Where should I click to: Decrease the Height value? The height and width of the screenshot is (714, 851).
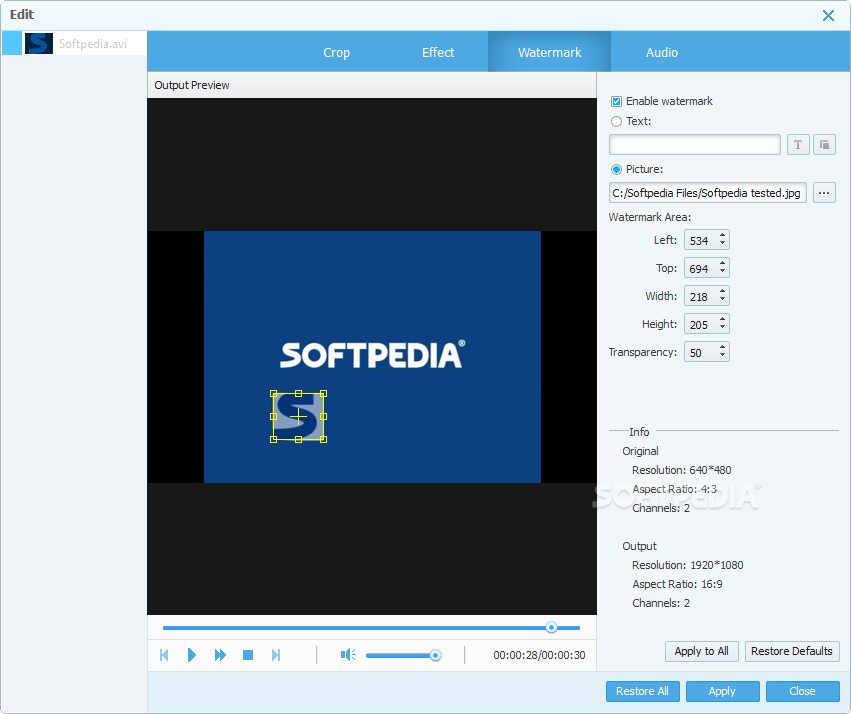(x=722, y=328)
